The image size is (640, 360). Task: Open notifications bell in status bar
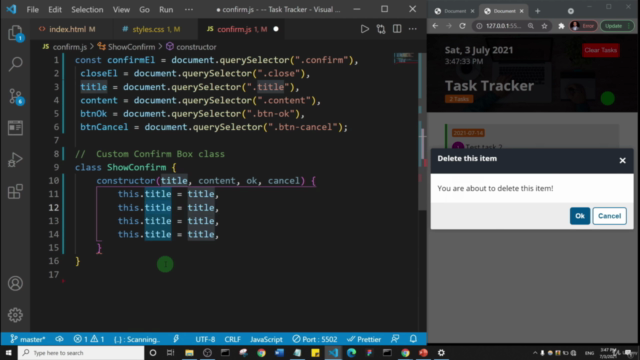(x=413, y=339)
